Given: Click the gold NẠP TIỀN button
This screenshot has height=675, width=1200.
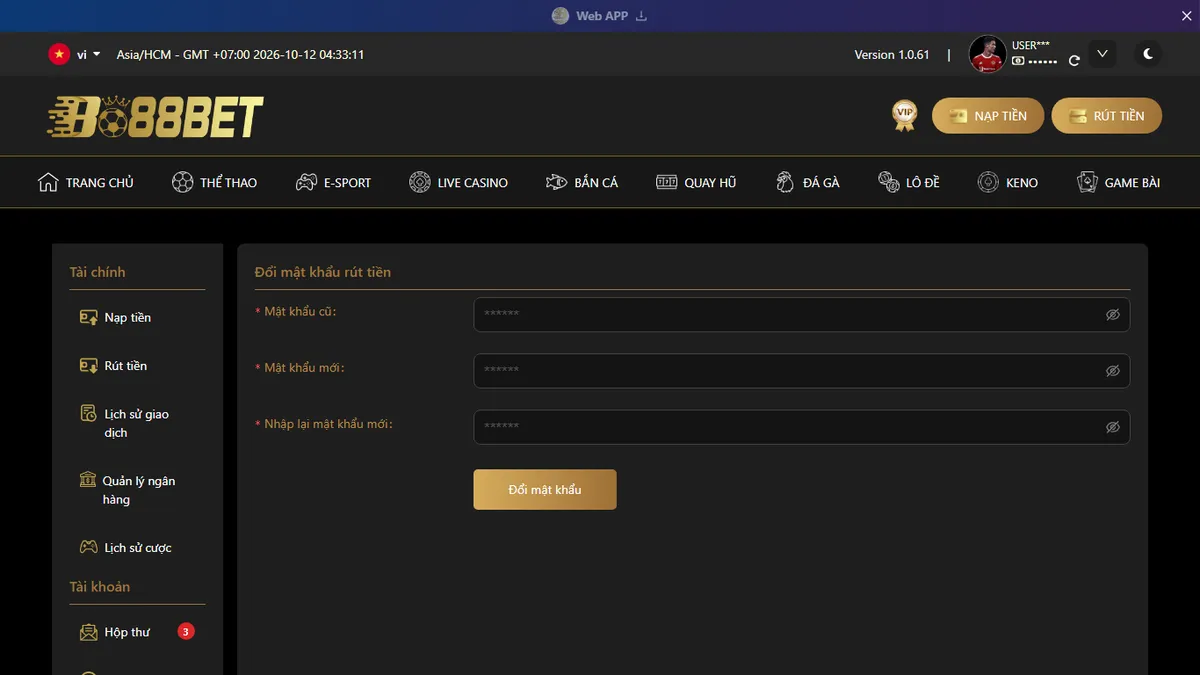Looking at the screenshot, I should tap(988, 116).
